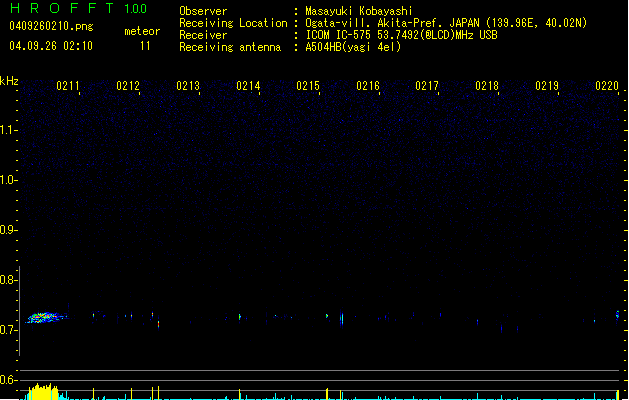Click the 0.6 kHz frequency label

pyautogui.click(x=8, y=380)
